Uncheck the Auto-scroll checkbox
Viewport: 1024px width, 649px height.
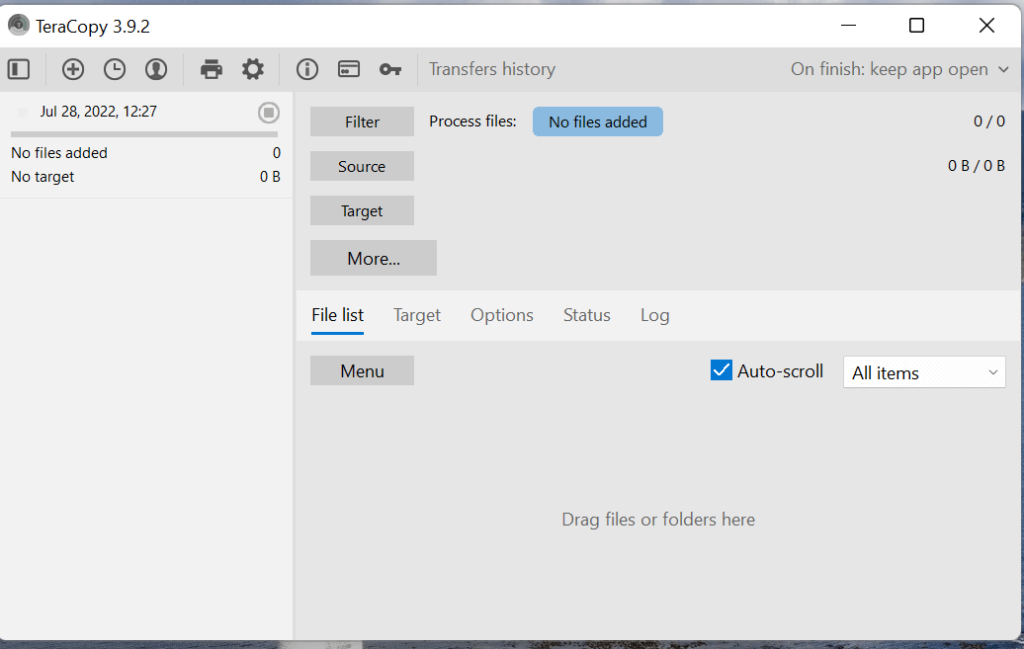click(x=721, y=370)
